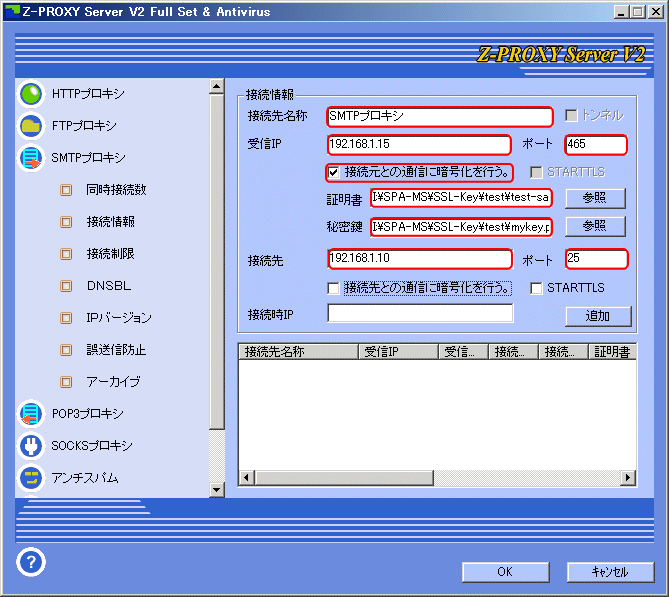Click the 証明書 path field
The height and width of the screenshot is (597, 669).
[x=461, y=198]
